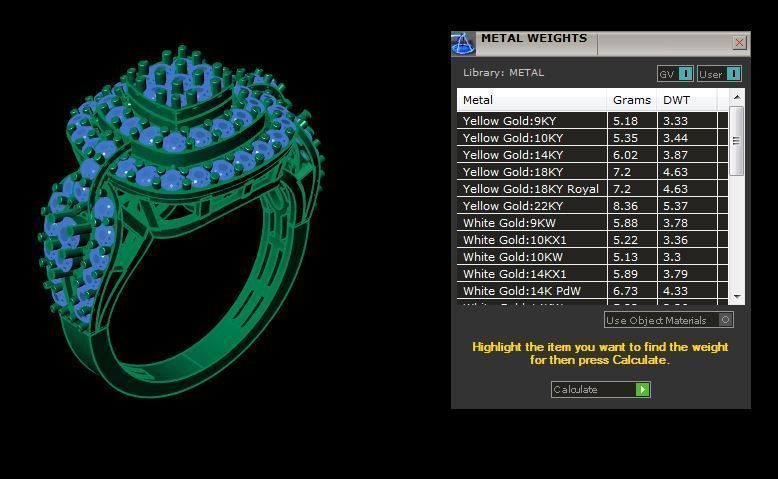The image size is (778, 479).
Task: Click the 5.88 grams value
Action: click(625, 223)
